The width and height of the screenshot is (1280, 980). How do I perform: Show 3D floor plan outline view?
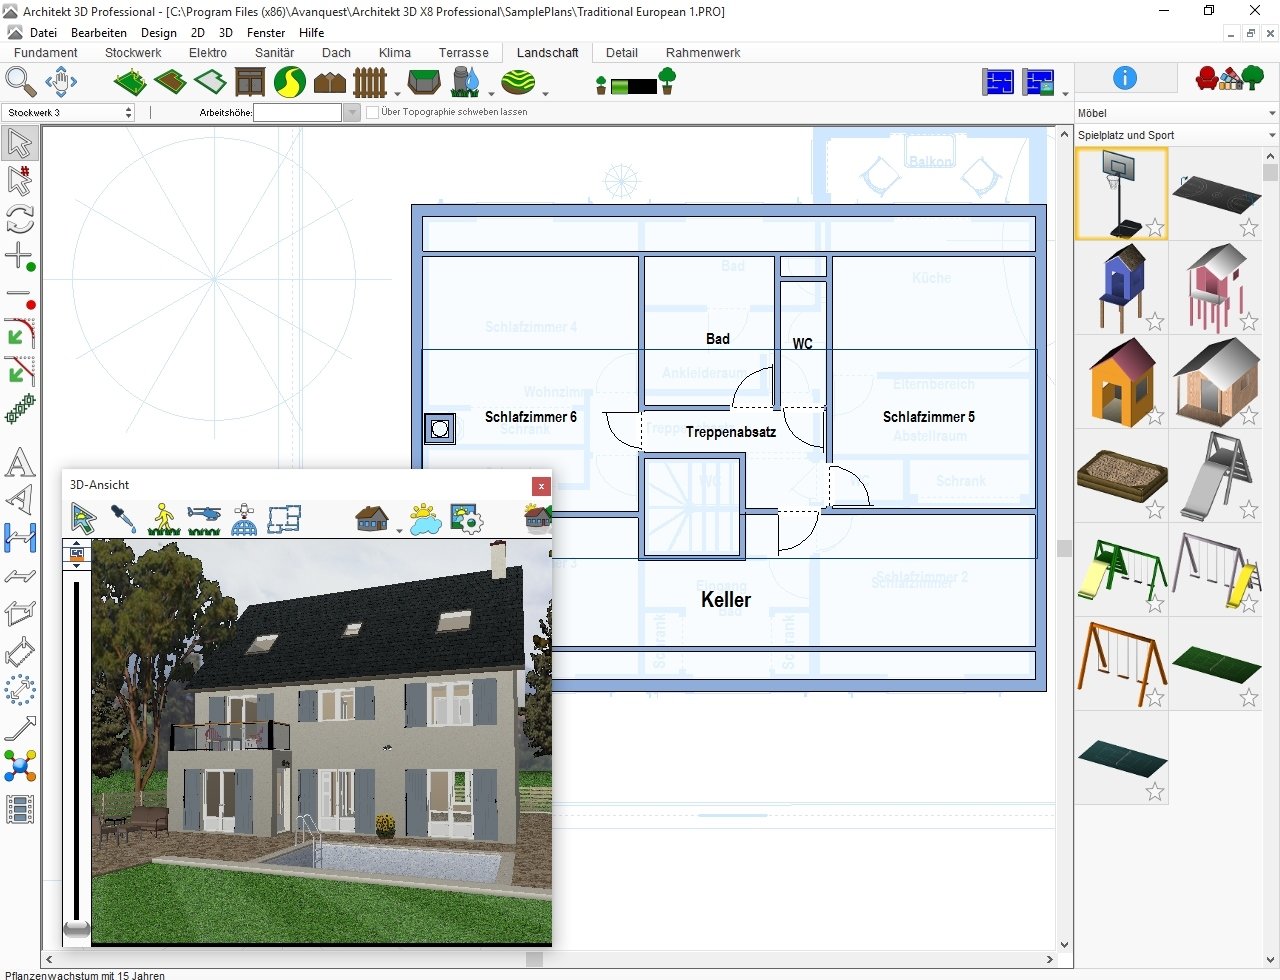pos(284,518)
